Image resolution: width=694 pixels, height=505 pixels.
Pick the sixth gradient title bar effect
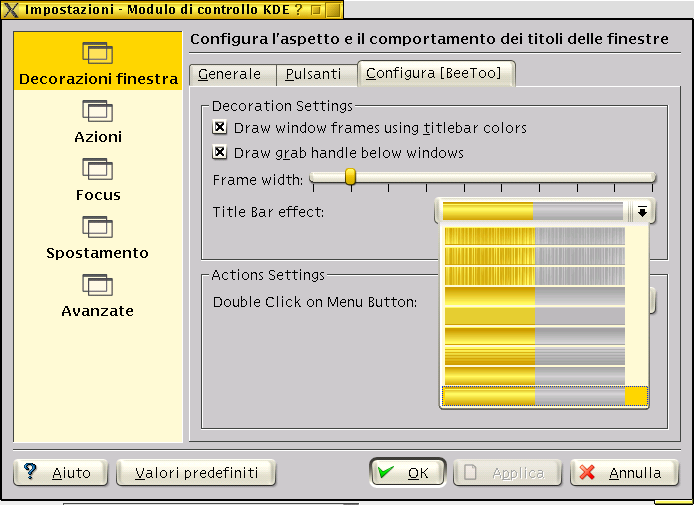(535, 336)
